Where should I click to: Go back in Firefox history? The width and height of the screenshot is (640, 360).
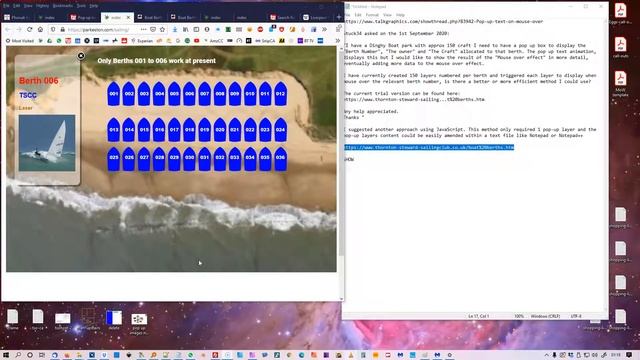[8, 29]
